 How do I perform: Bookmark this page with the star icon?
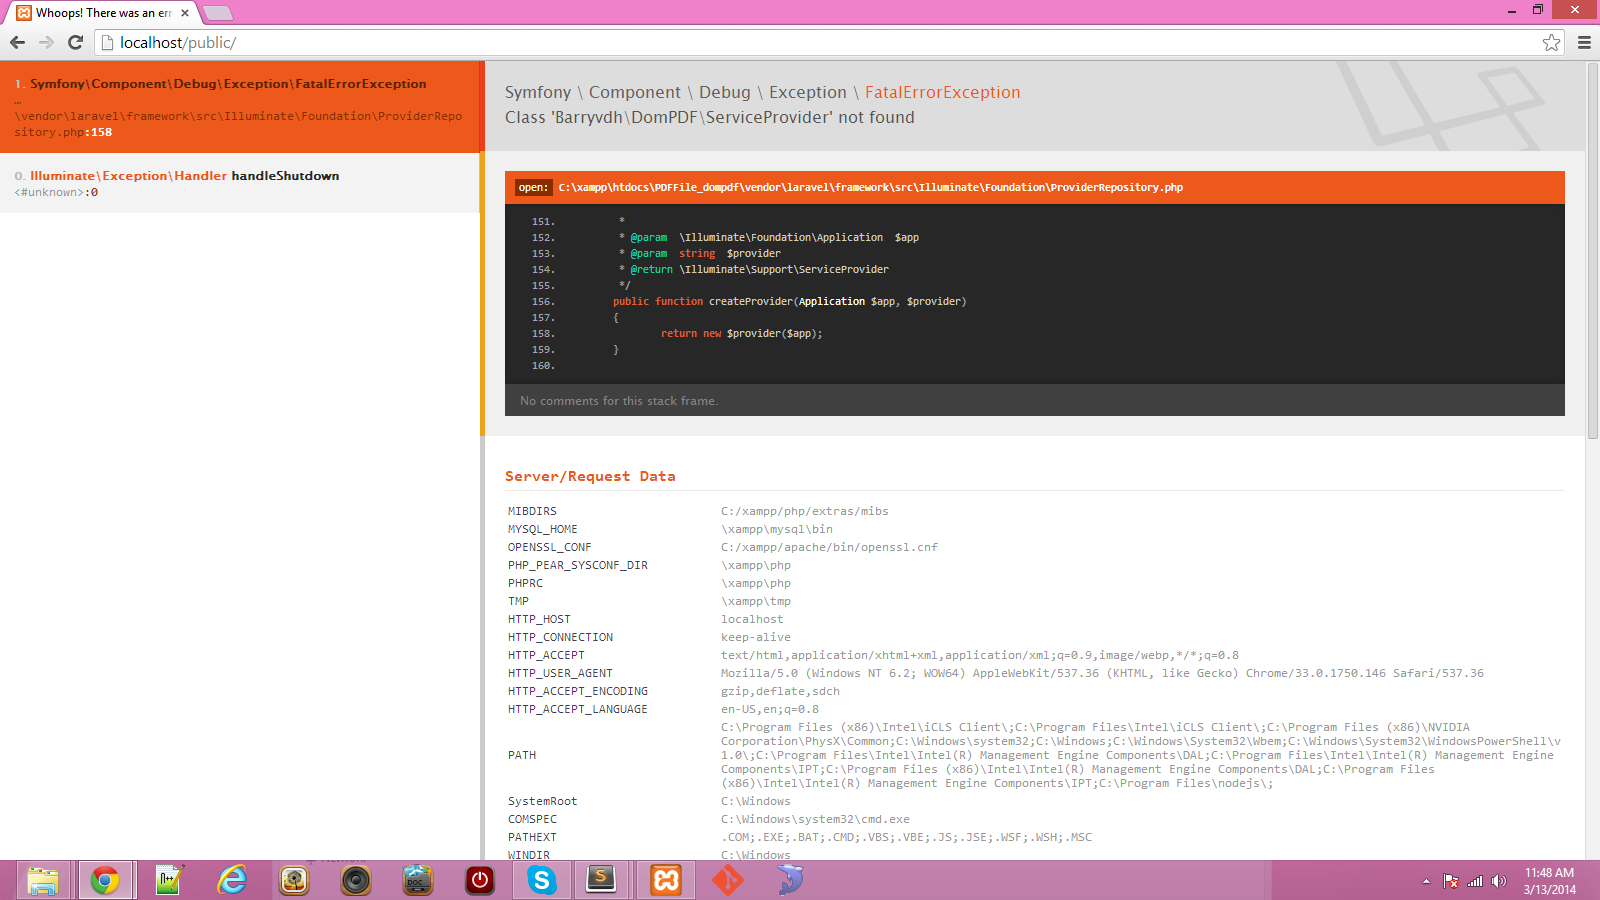(1551, 42)
